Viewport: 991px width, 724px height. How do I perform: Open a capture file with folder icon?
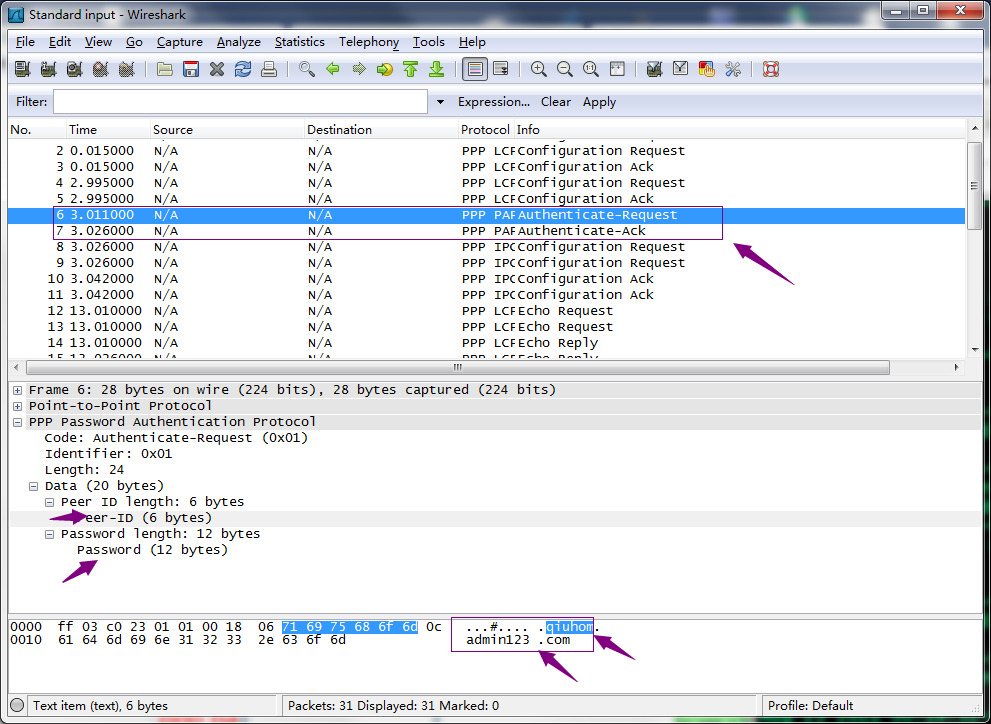click(165, 69)
